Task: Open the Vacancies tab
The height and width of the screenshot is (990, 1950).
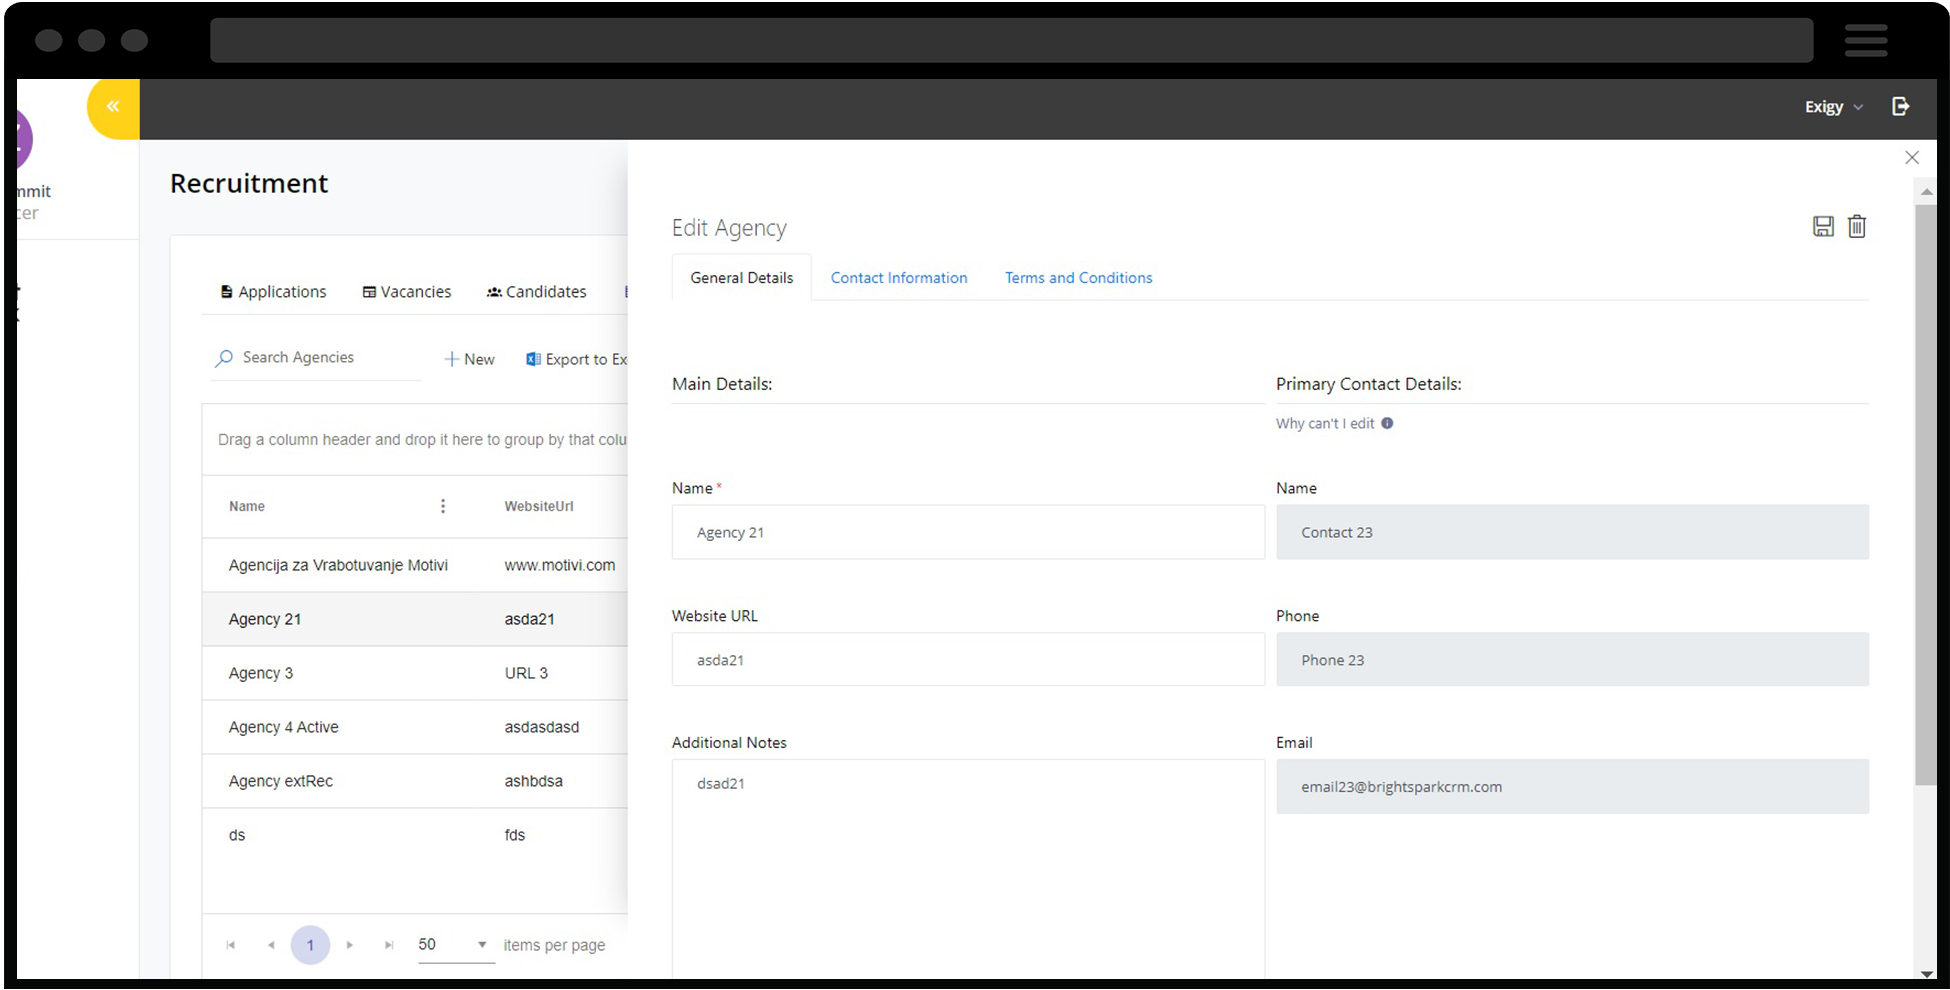Action: coord(407,292)
